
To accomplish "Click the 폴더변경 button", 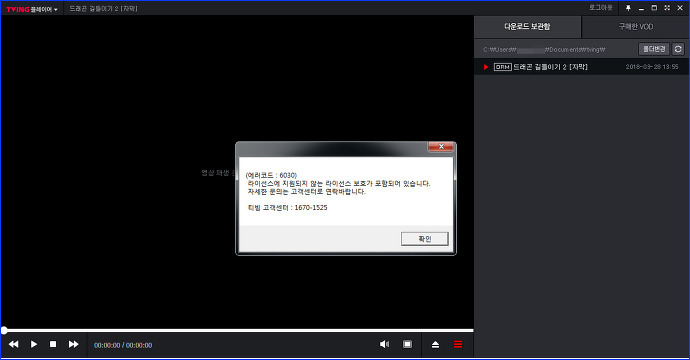I will click(654, 49).
